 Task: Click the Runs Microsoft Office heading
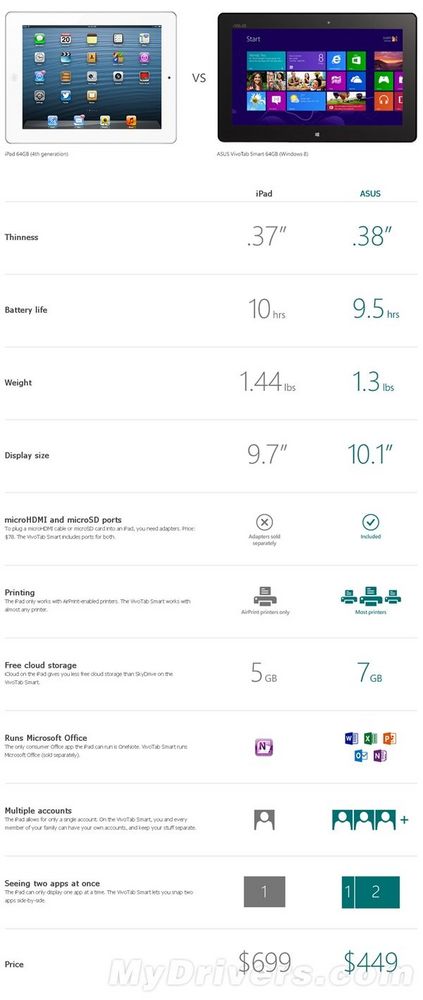(46, 738)
